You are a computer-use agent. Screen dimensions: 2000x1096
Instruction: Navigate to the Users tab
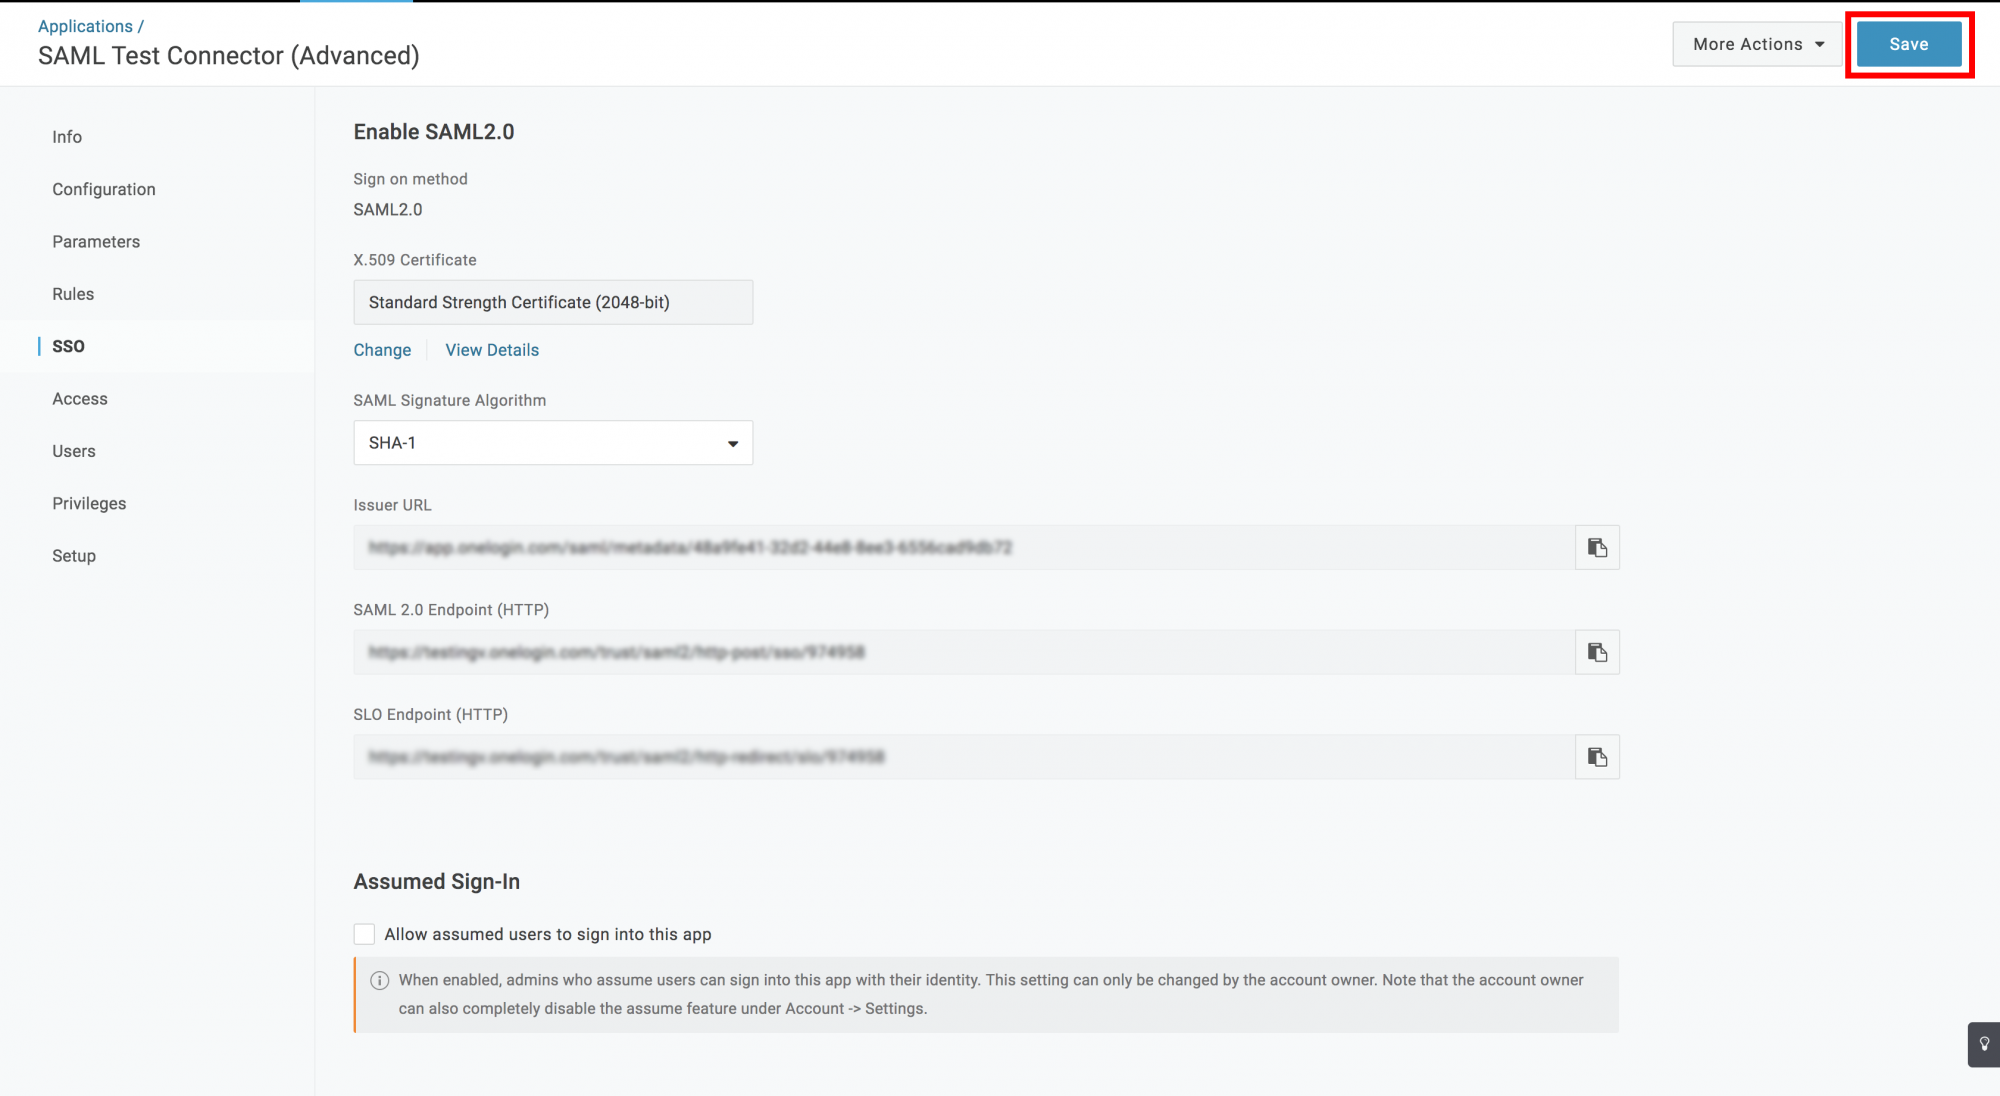[x=74, y=451]
